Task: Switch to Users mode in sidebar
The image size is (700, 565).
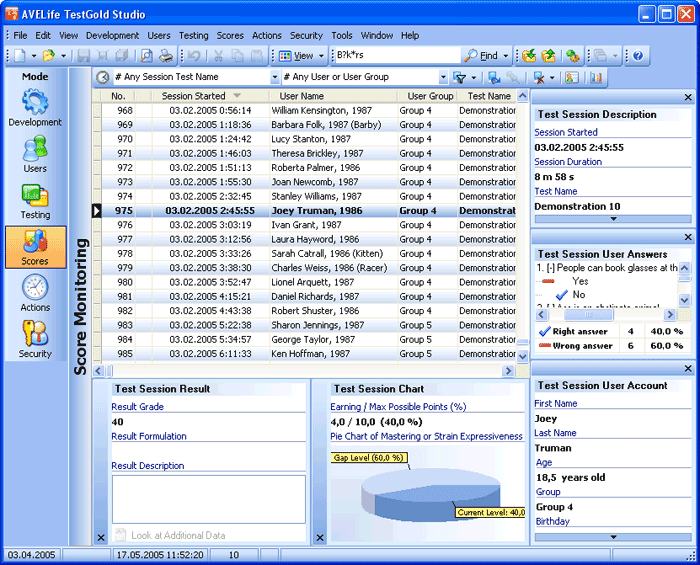Action: pos(35,154)
